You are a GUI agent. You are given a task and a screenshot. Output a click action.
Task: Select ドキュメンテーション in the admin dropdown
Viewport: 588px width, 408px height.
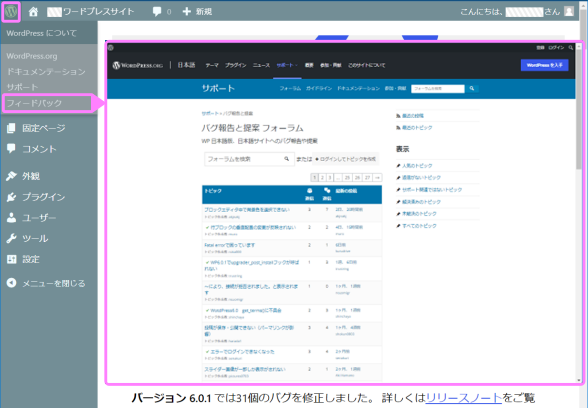point(46,72)
